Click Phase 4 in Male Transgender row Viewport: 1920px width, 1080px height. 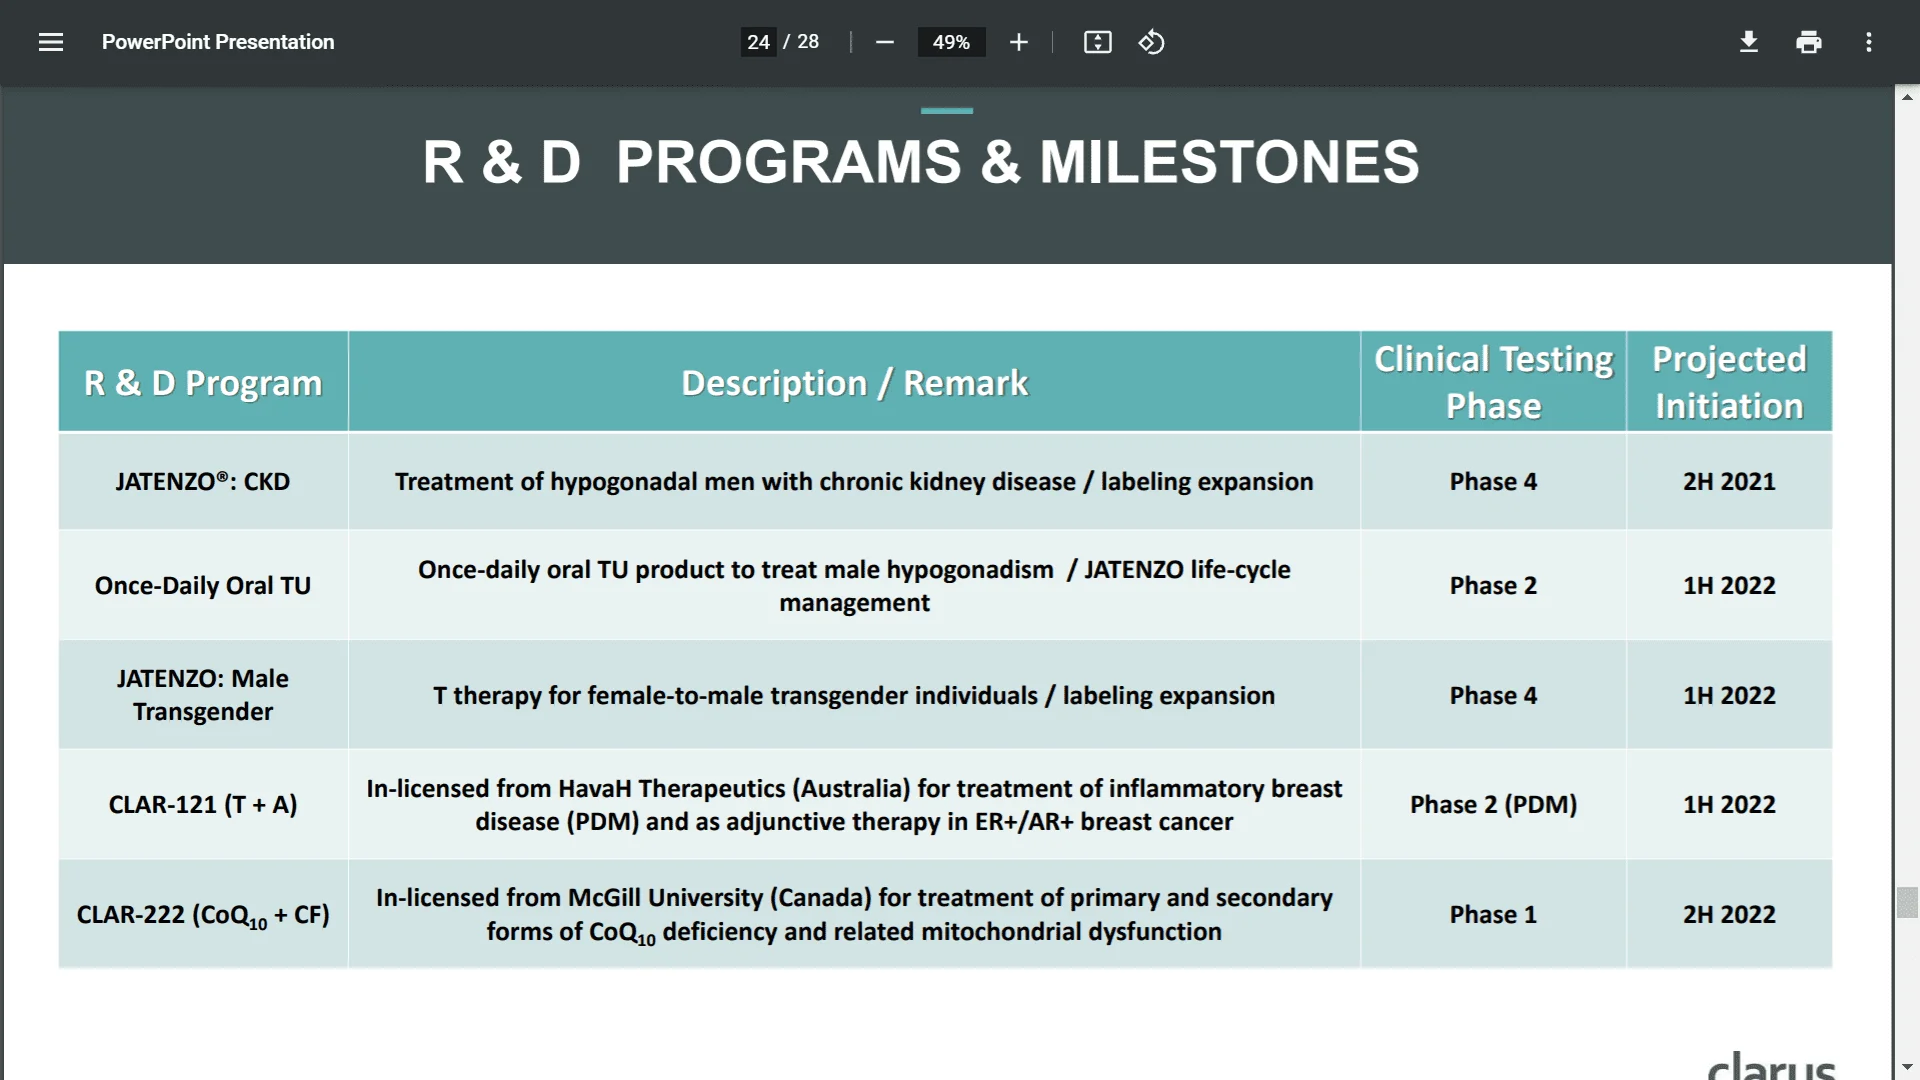(1493, 695)
